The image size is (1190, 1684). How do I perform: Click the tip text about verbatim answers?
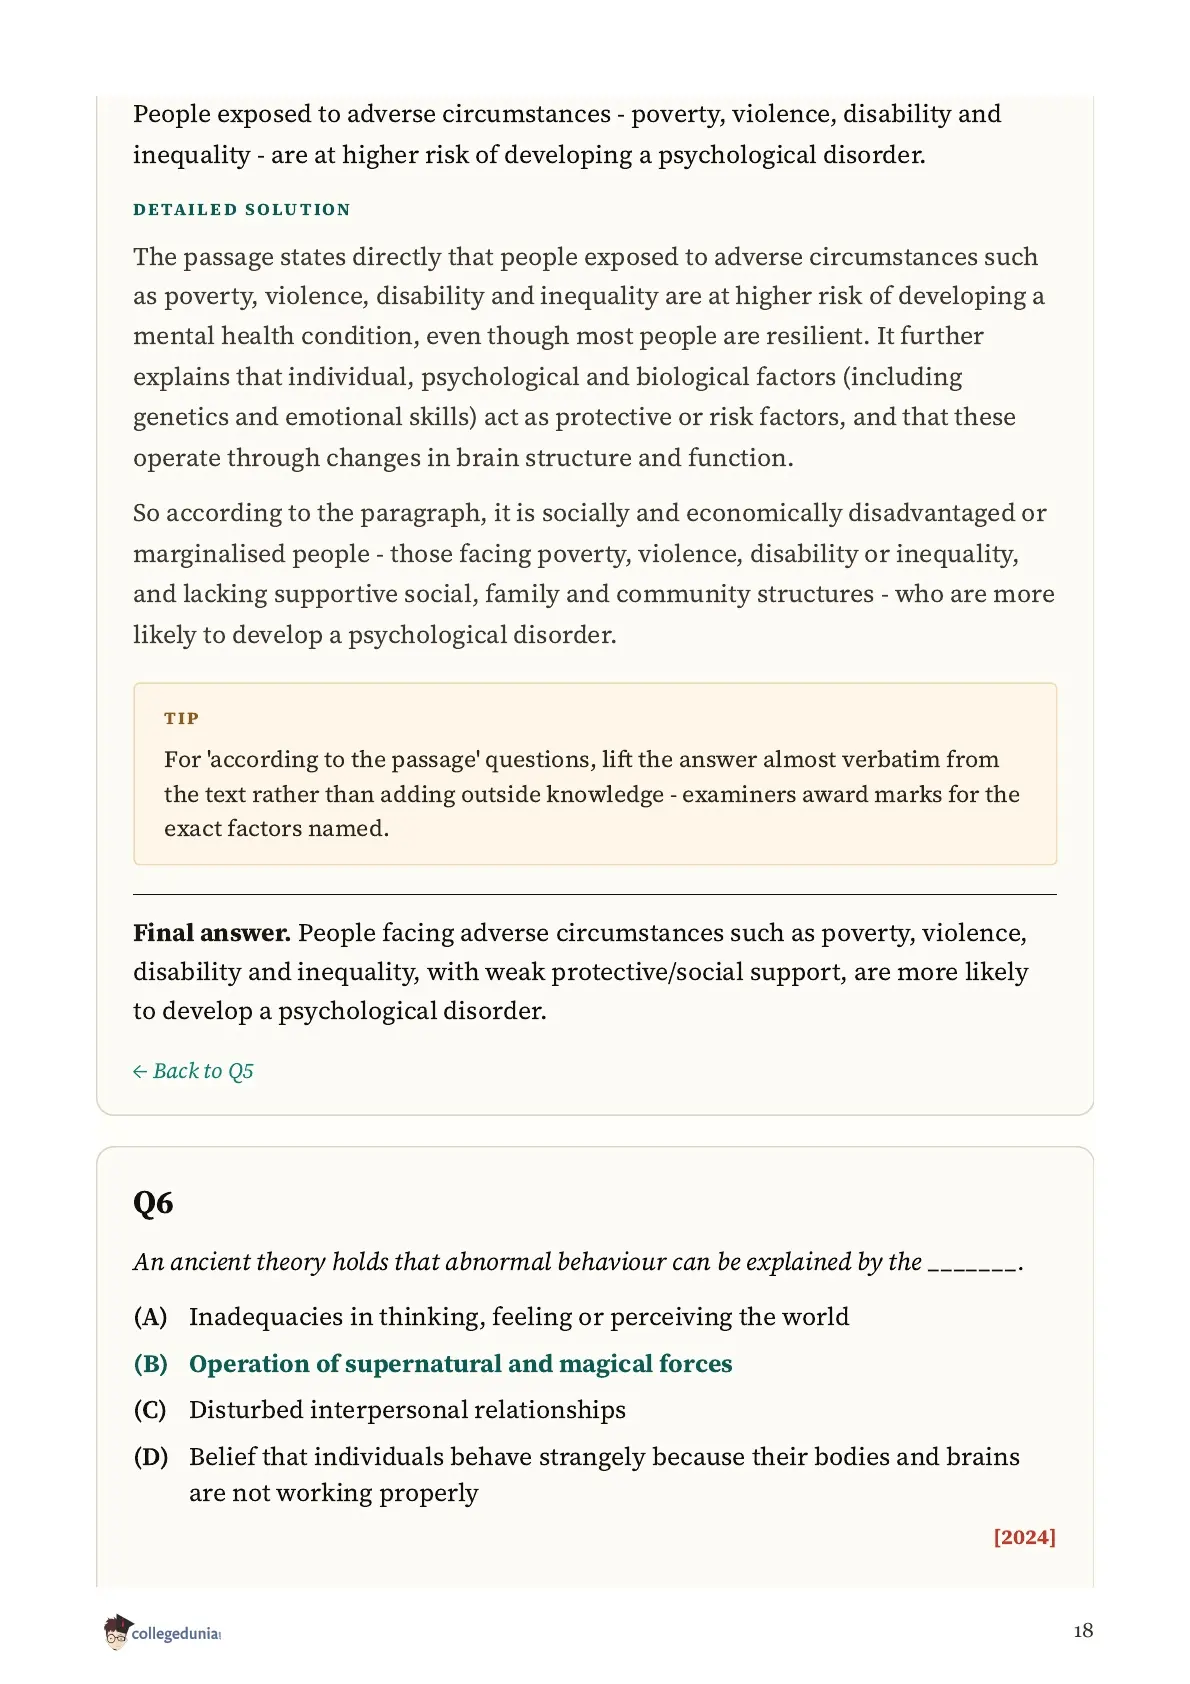(592, 794)
